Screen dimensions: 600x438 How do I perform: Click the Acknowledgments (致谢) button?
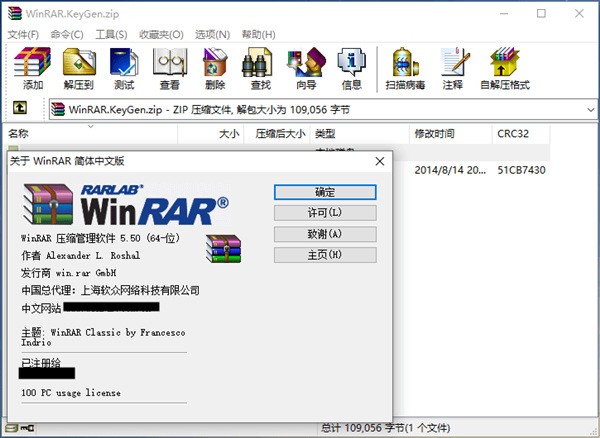tap(325, 234)
